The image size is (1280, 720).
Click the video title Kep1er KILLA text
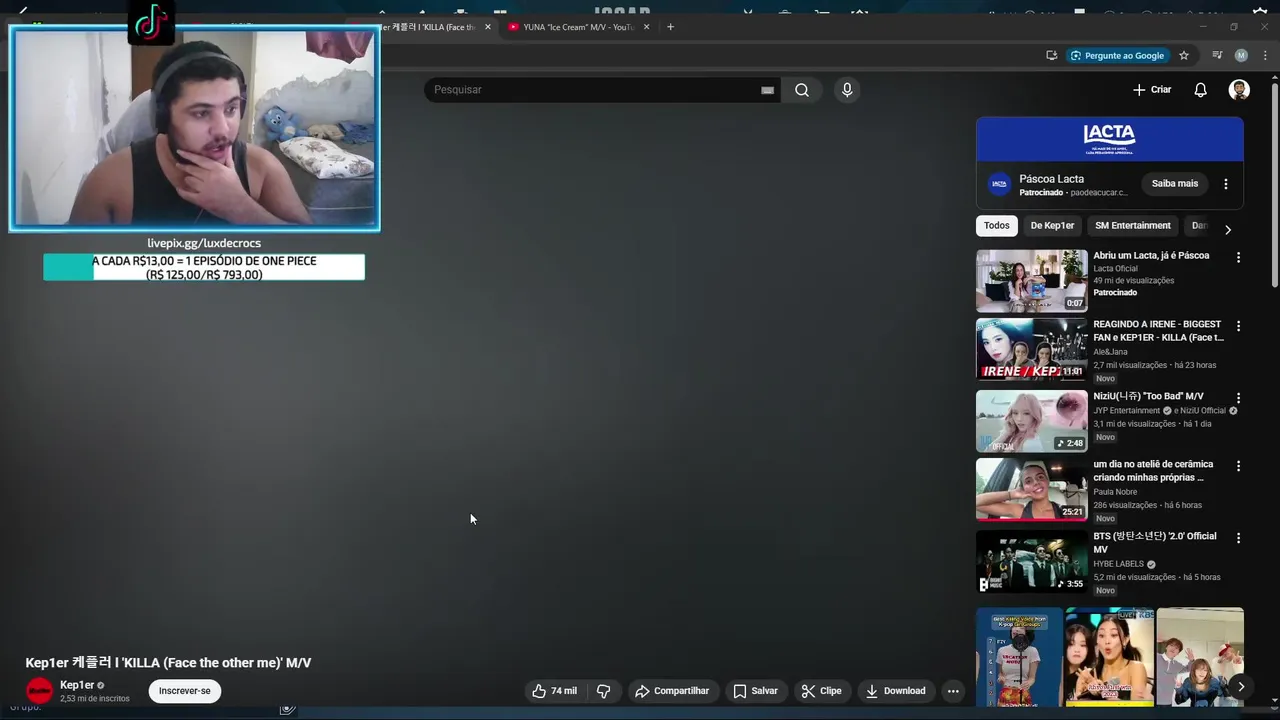tap(168, 663)
